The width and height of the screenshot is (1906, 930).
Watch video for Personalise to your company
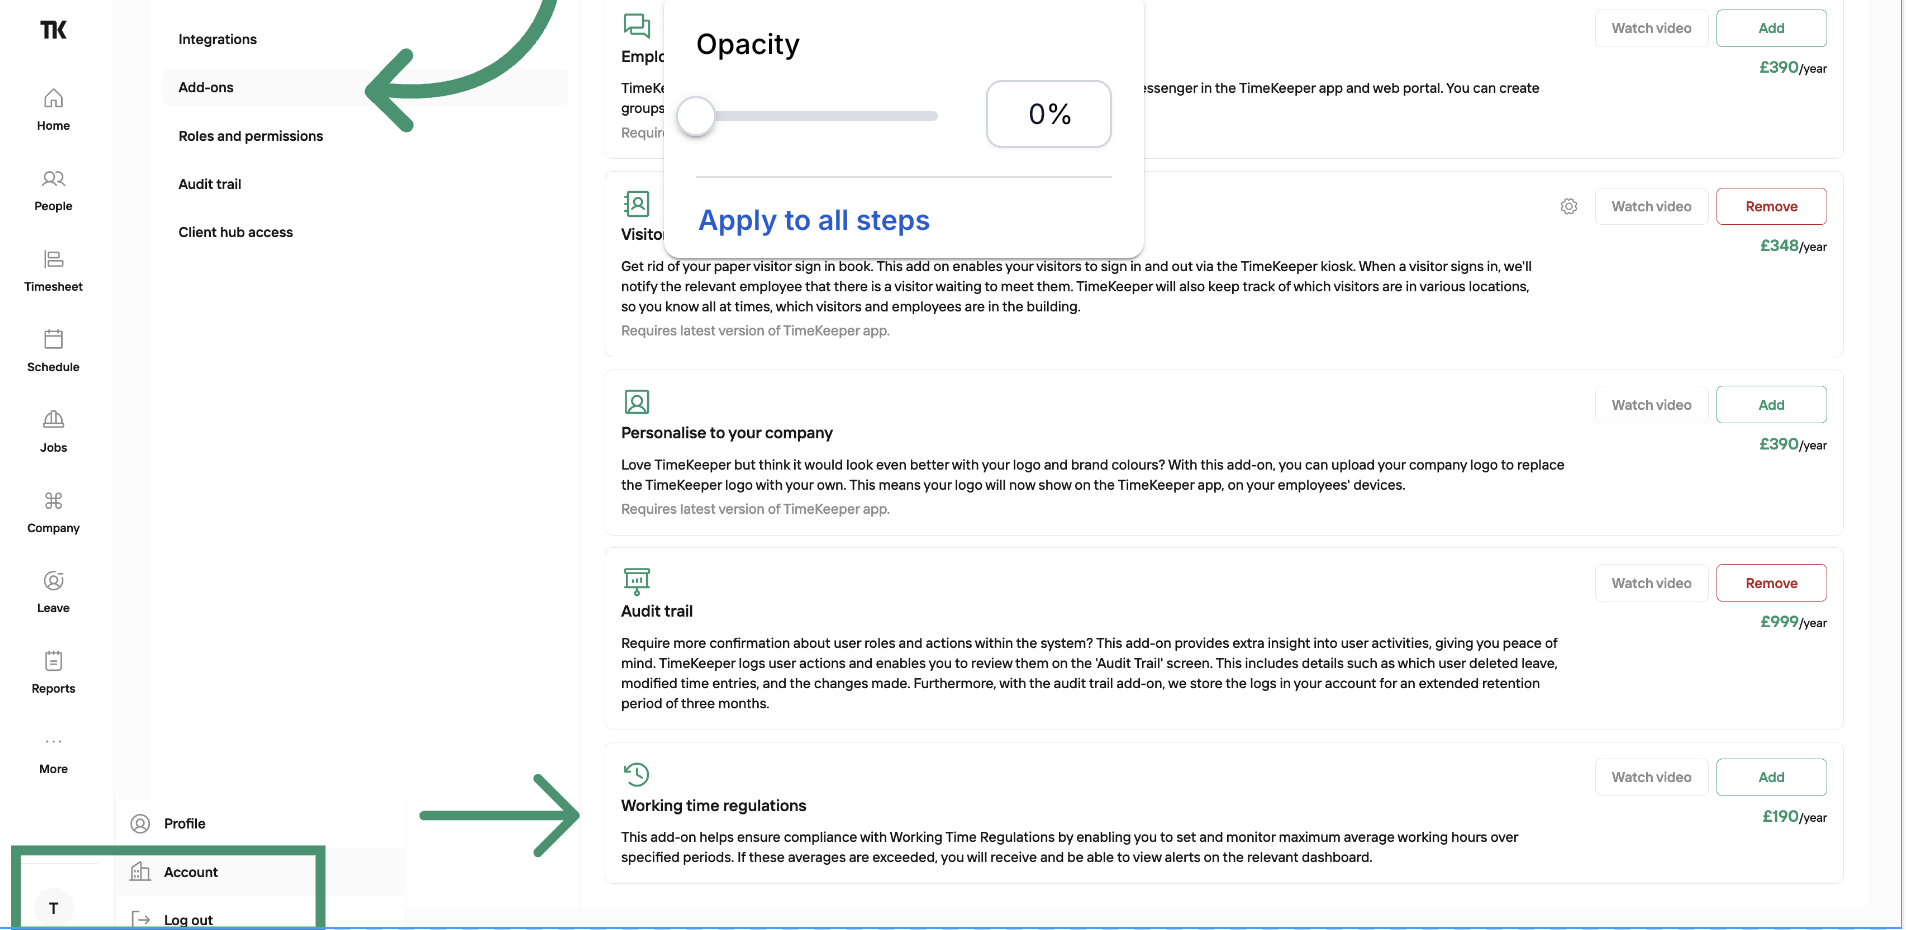tap(1651, 405)
